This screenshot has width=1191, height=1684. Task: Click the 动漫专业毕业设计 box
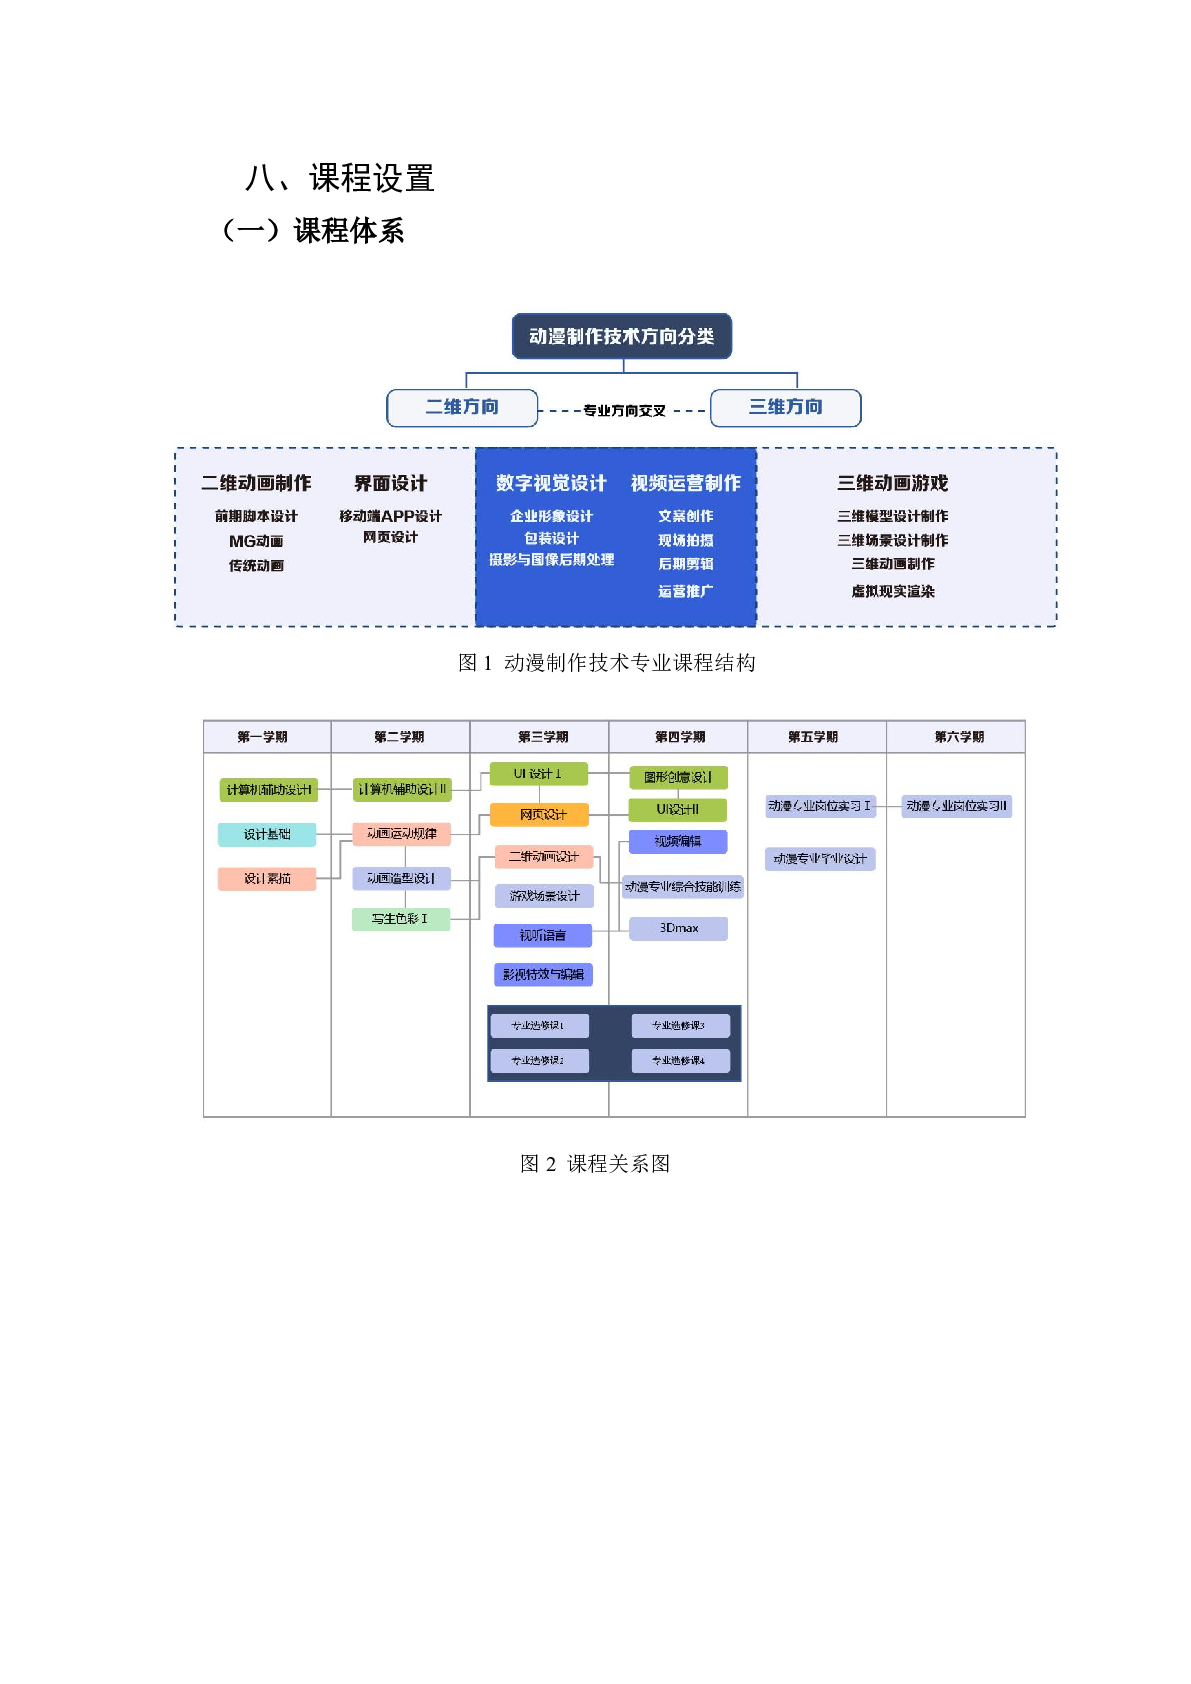tap(820, 858)
